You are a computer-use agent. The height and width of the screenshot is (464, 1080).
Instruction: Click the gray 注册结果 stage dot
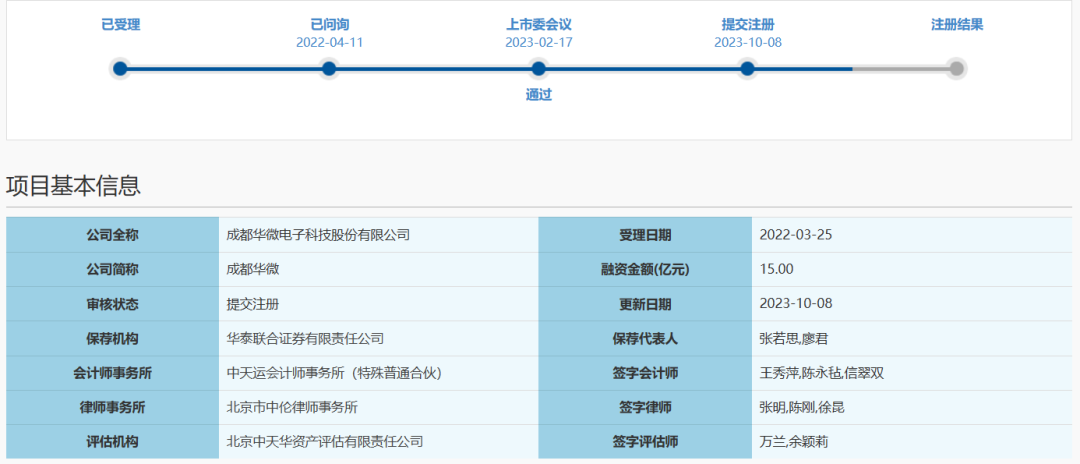tap(956, 69)
